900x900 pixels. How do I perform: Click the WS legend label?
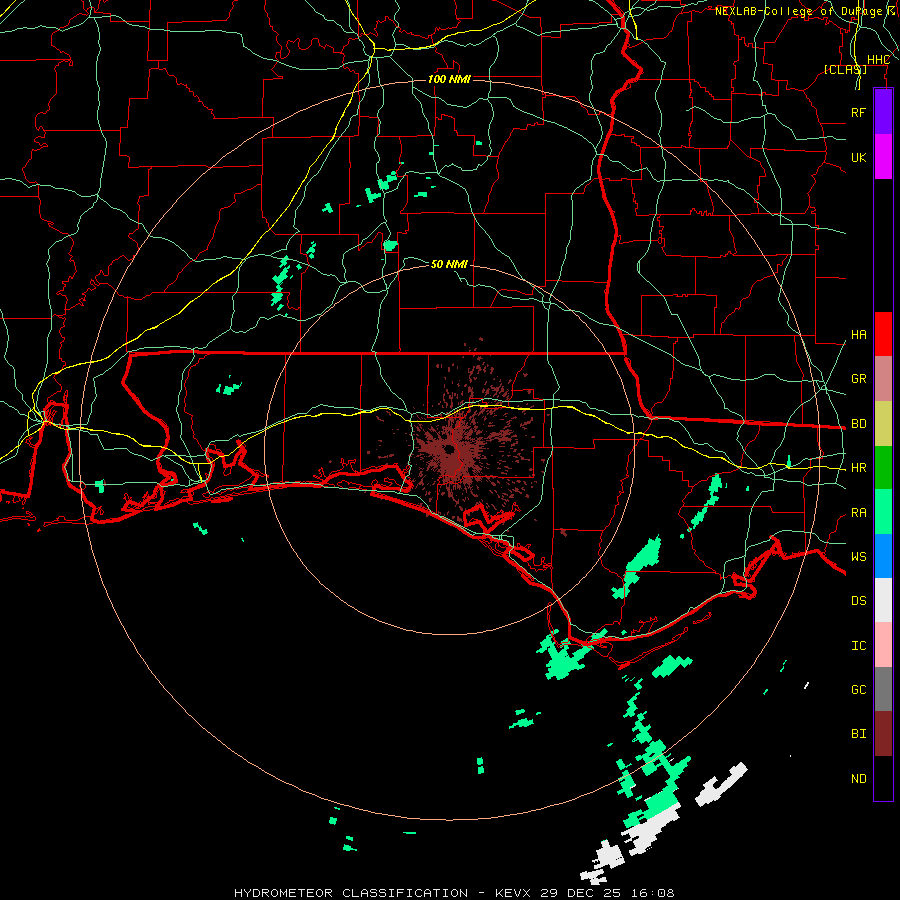(858, 556)
